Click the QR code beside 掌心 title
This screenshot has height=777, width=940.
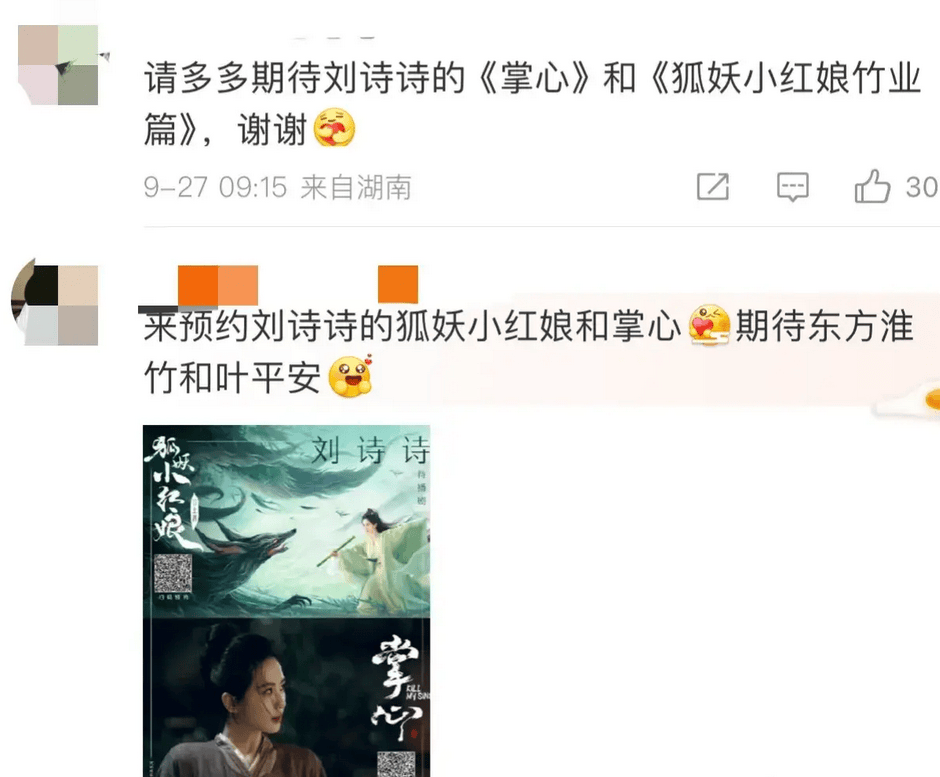click(396, 764)
